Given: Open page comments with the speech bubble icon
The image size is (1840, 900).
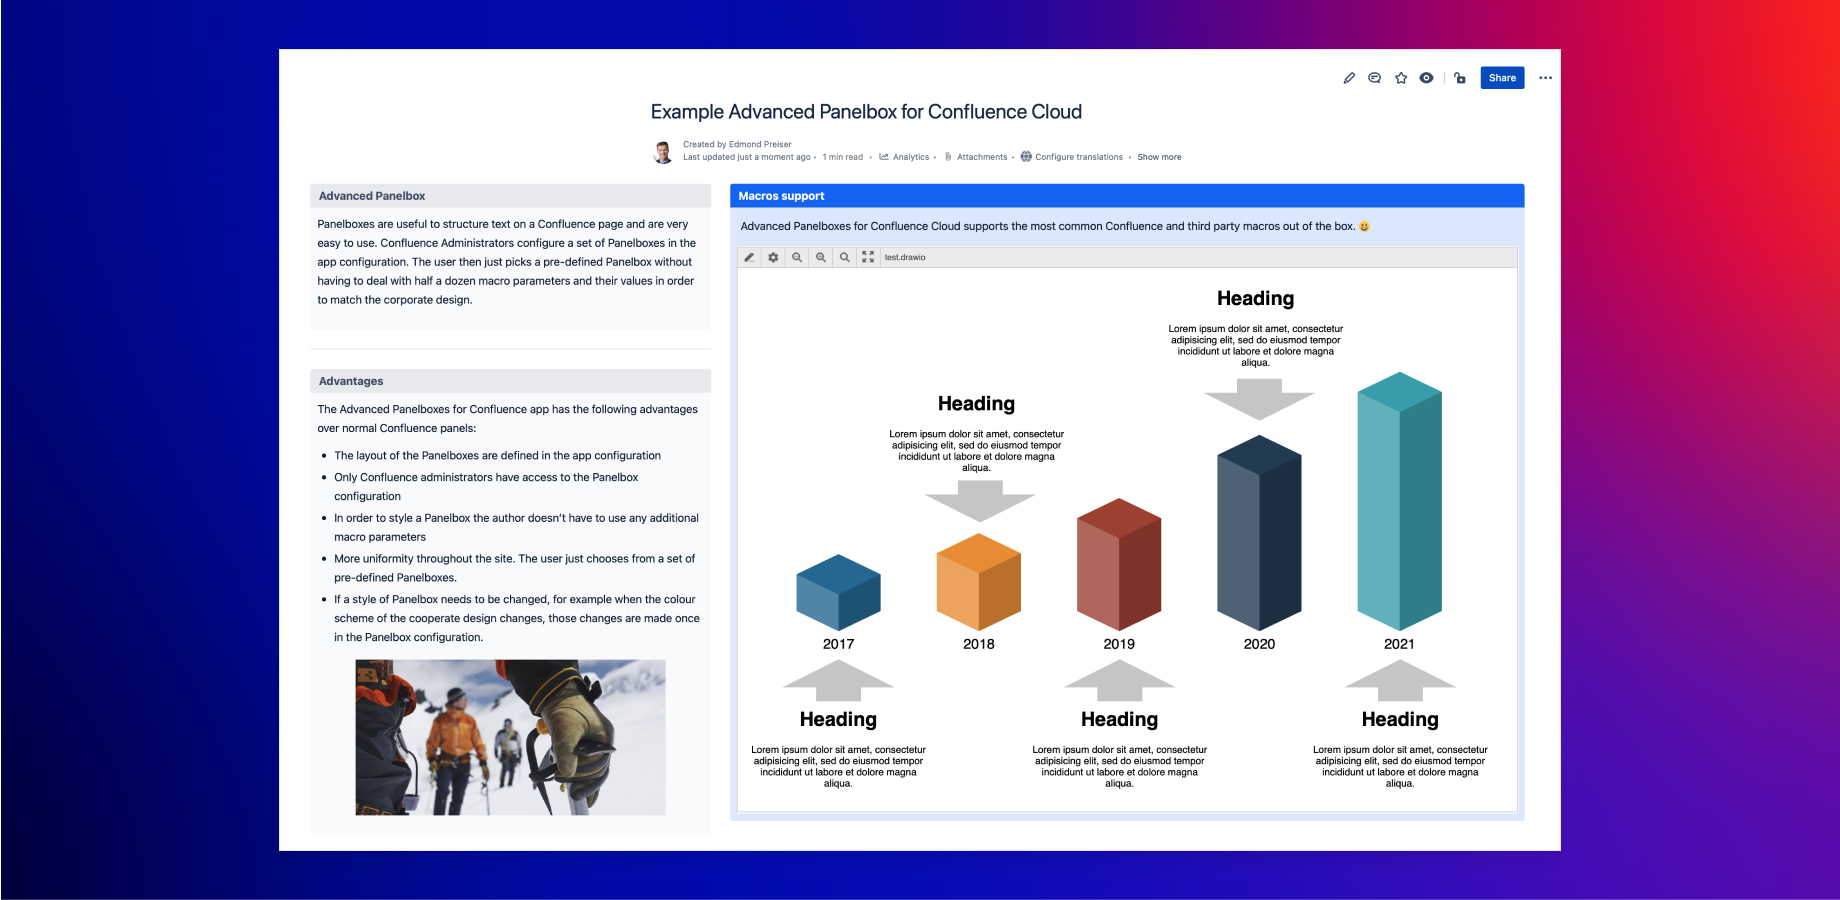Looking at the screenshot, I should click(x=1374, y=77).
